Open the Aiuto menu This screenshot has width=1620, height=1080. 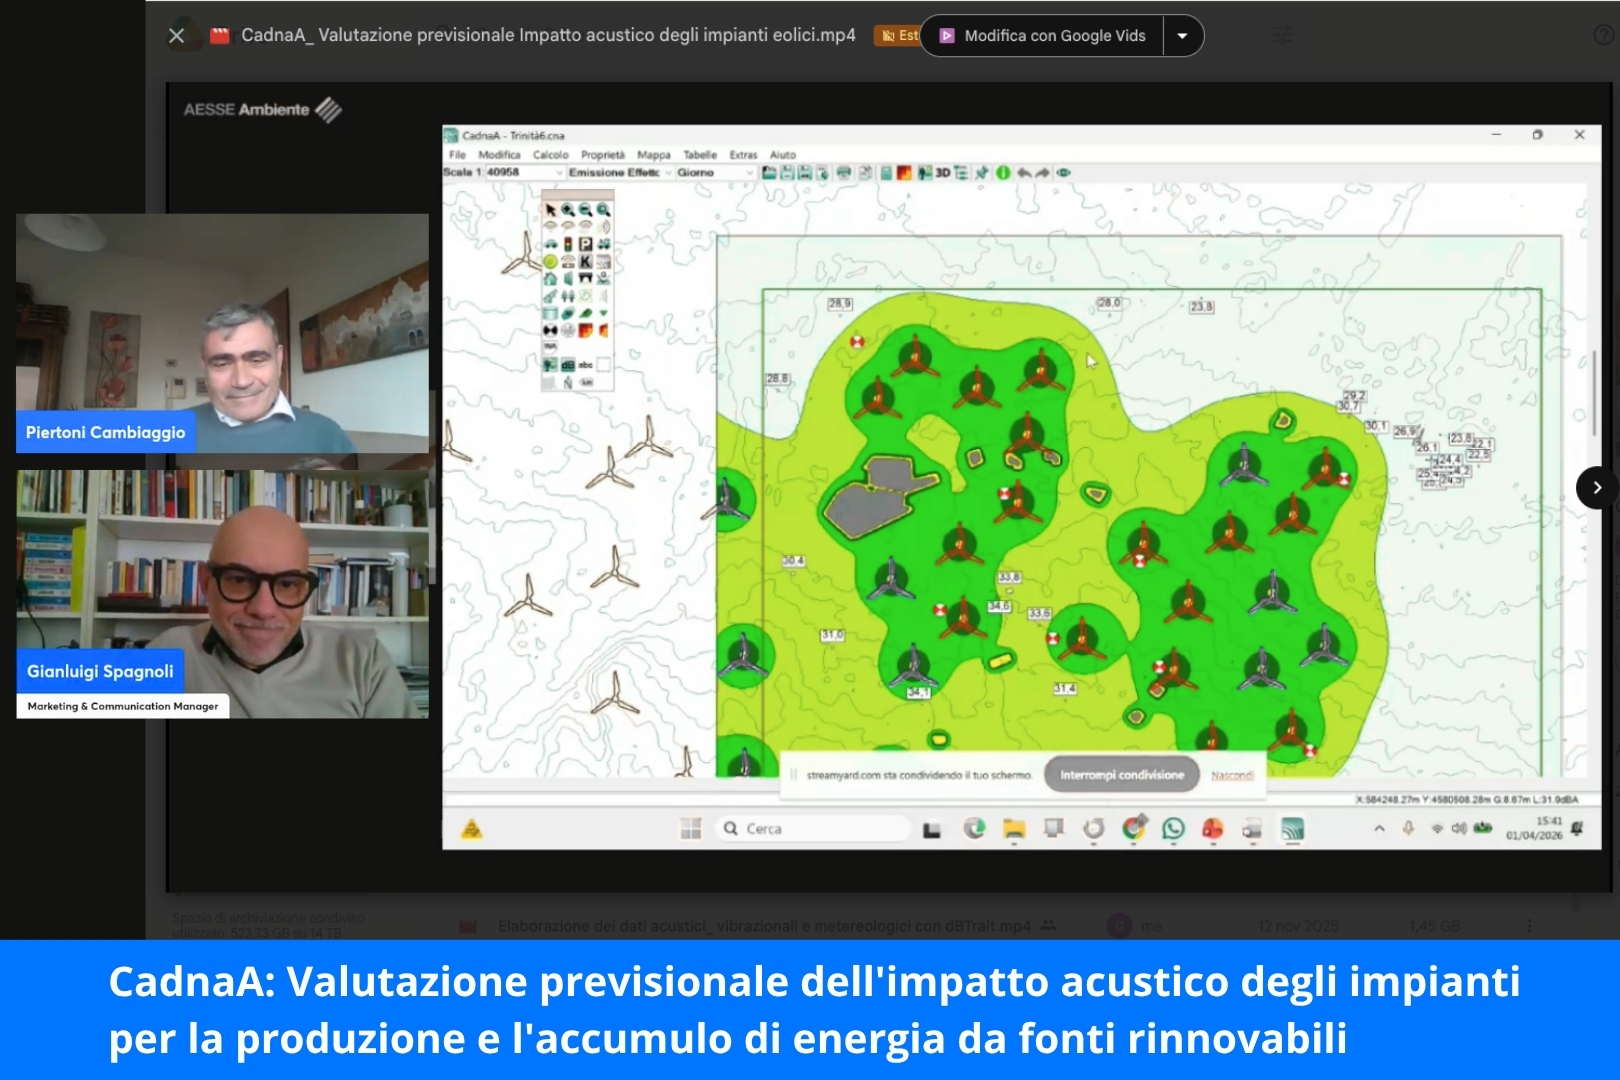tap(783, 155)
